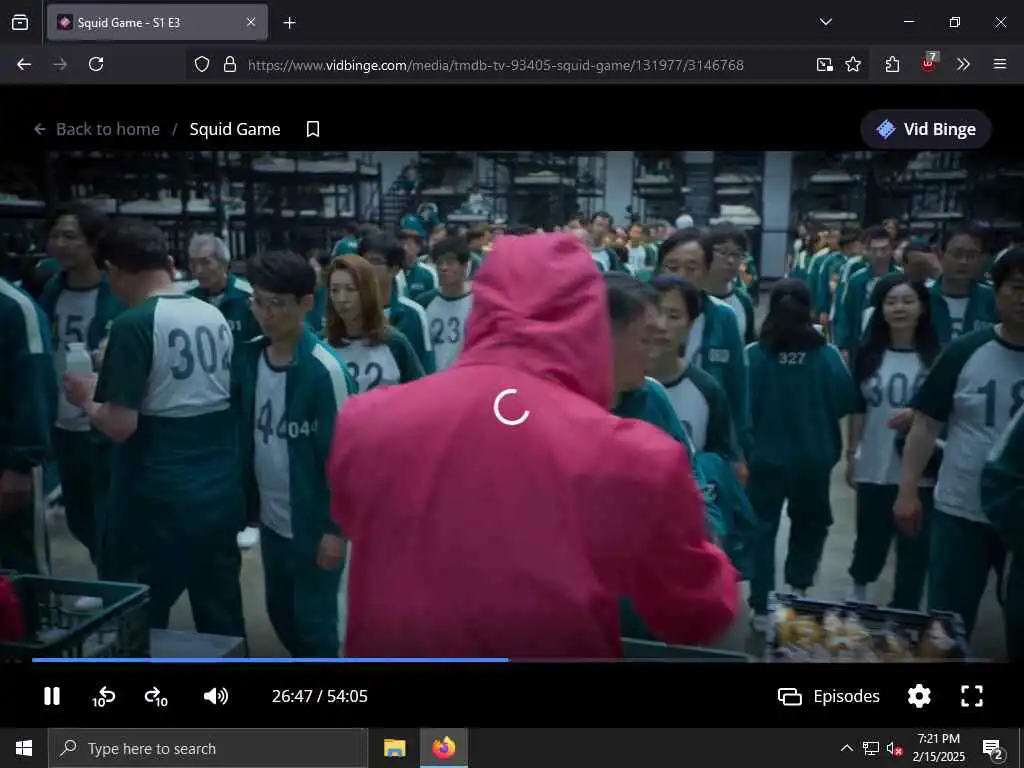Show hidden system tray icons
1024x768 pixels.
click(846, 748)
